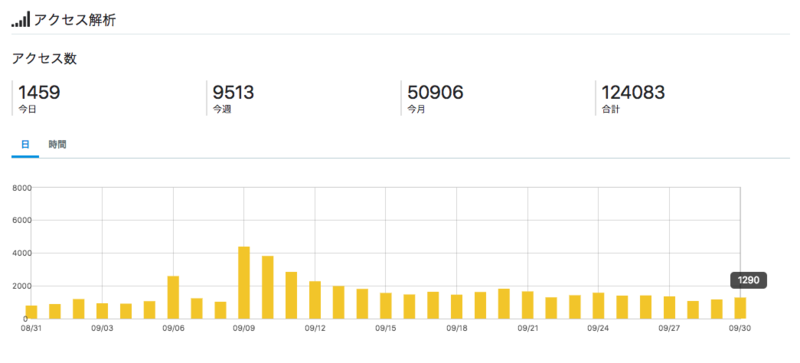The image size is (800, 363).
Task: Click this week's count 9513
Action: 234,92
